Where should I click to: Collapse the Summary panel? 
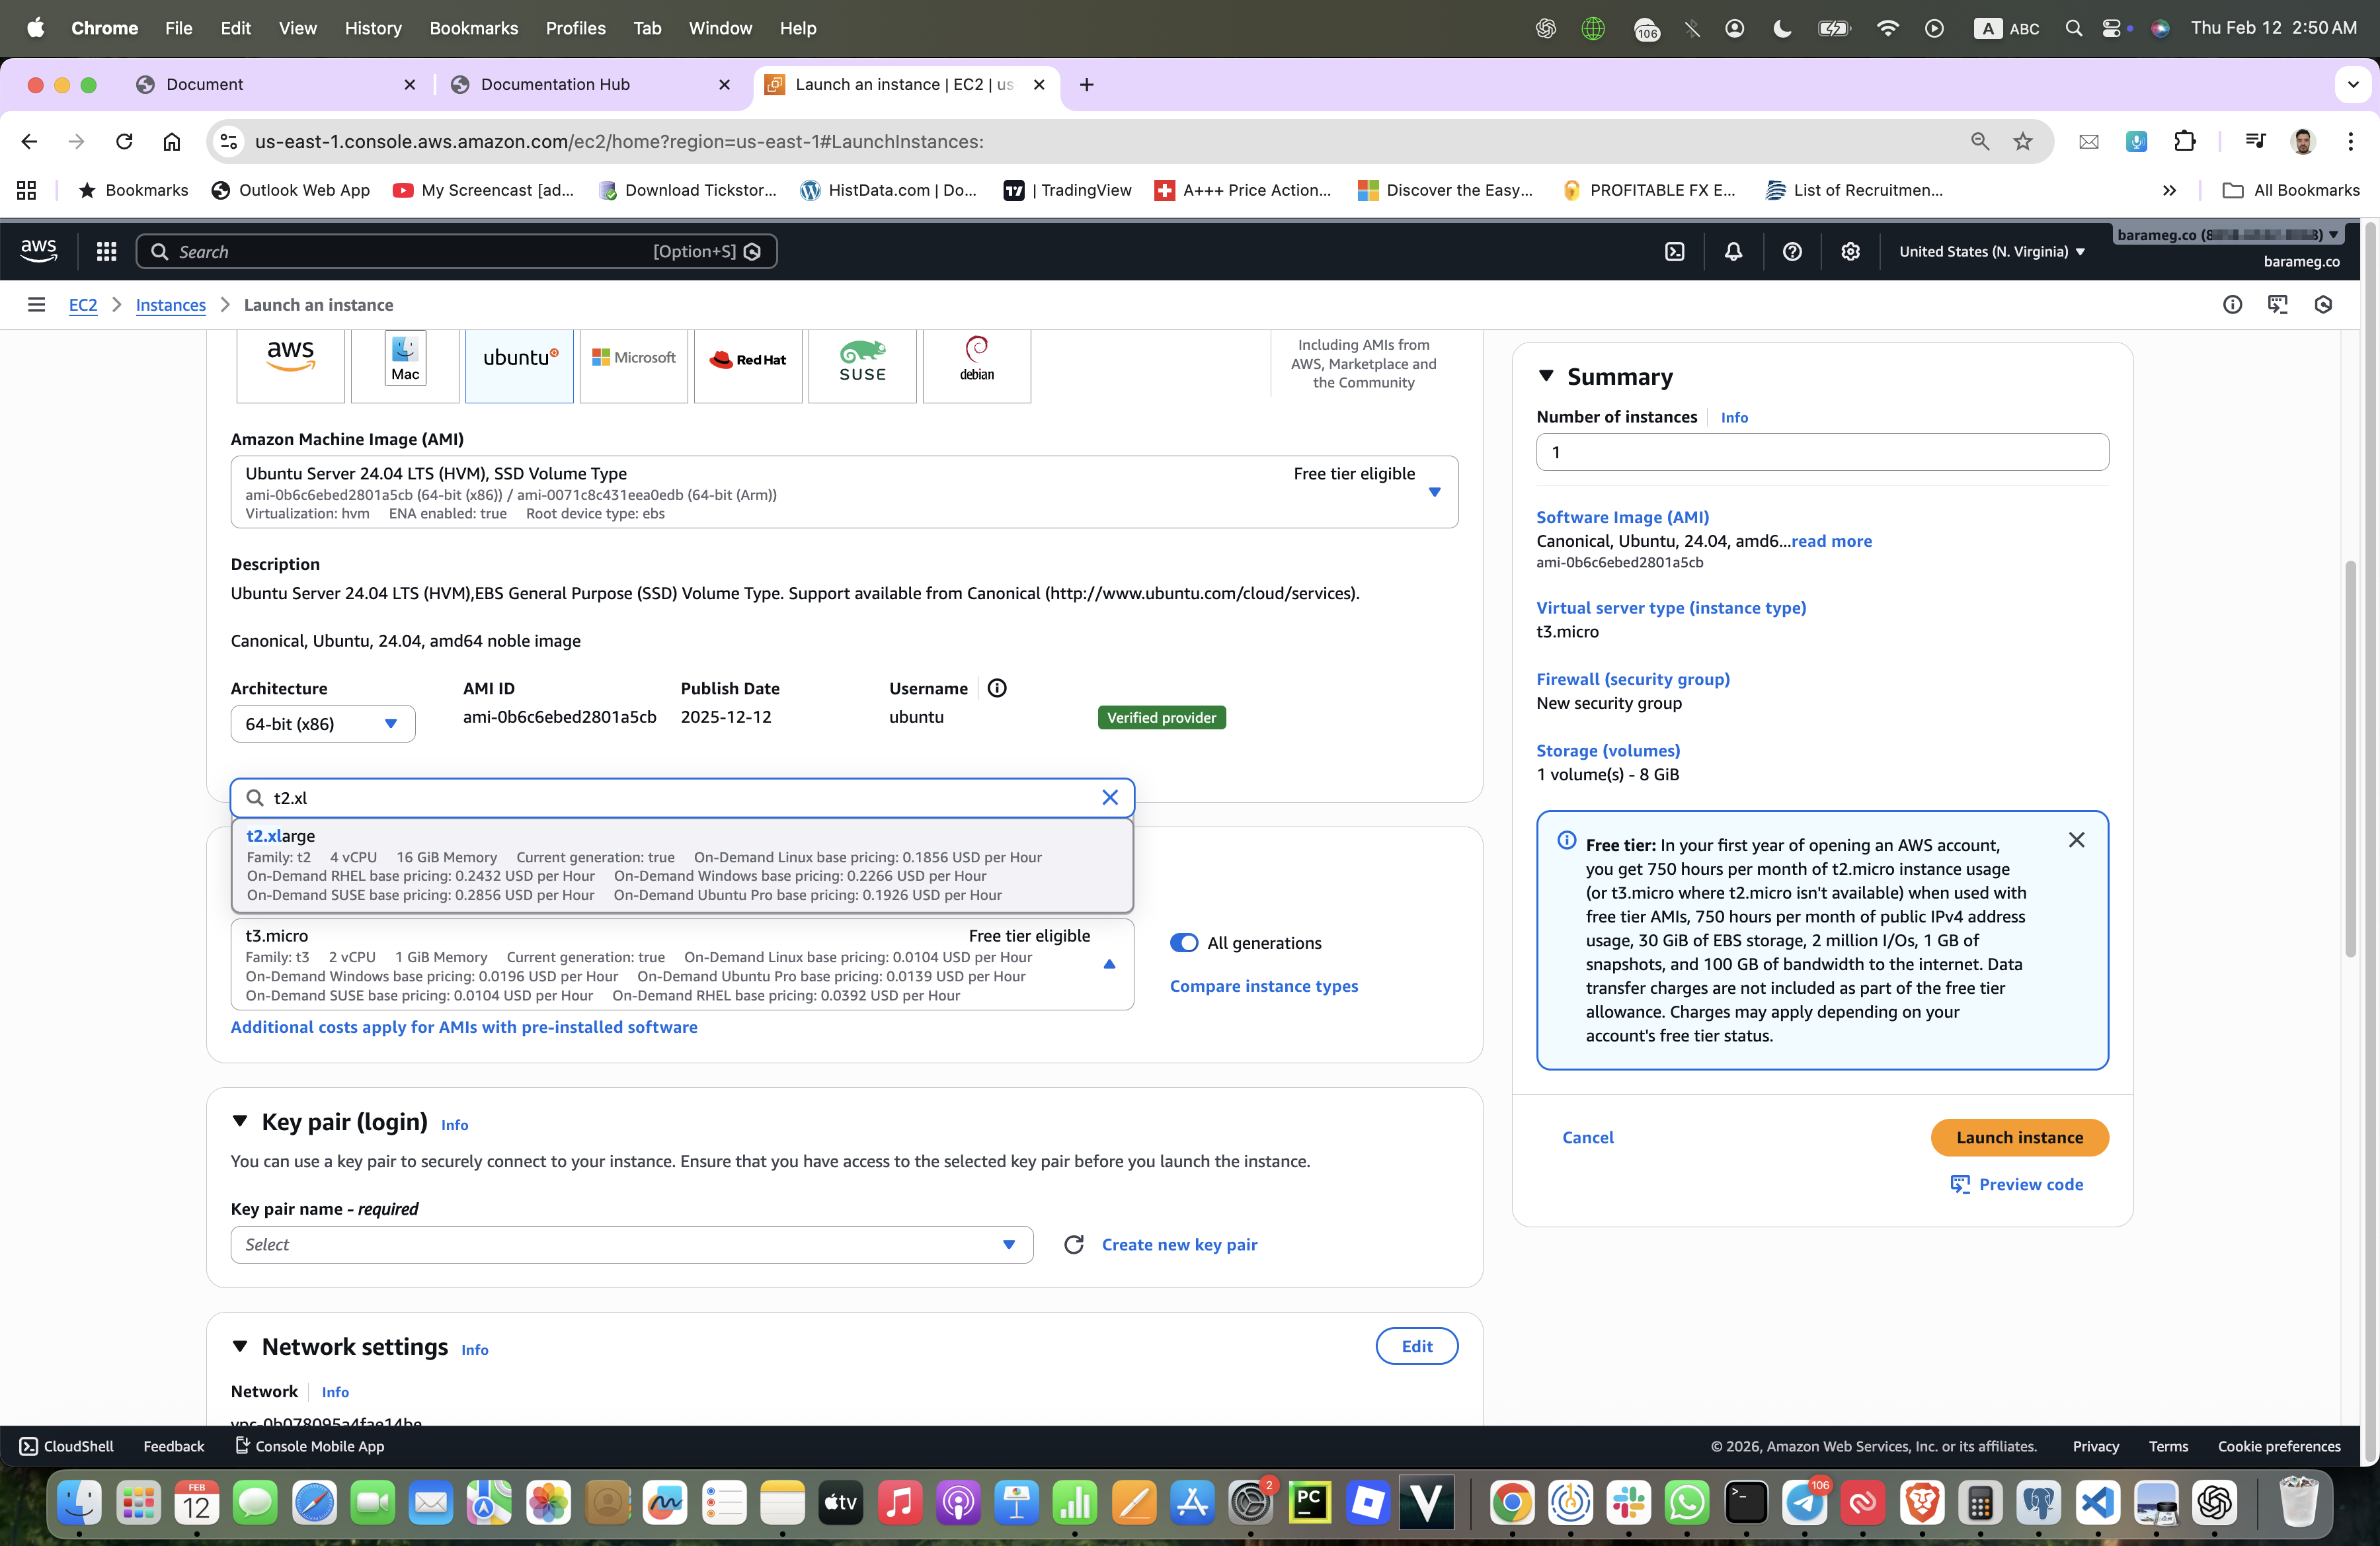tap(1546, 376)
